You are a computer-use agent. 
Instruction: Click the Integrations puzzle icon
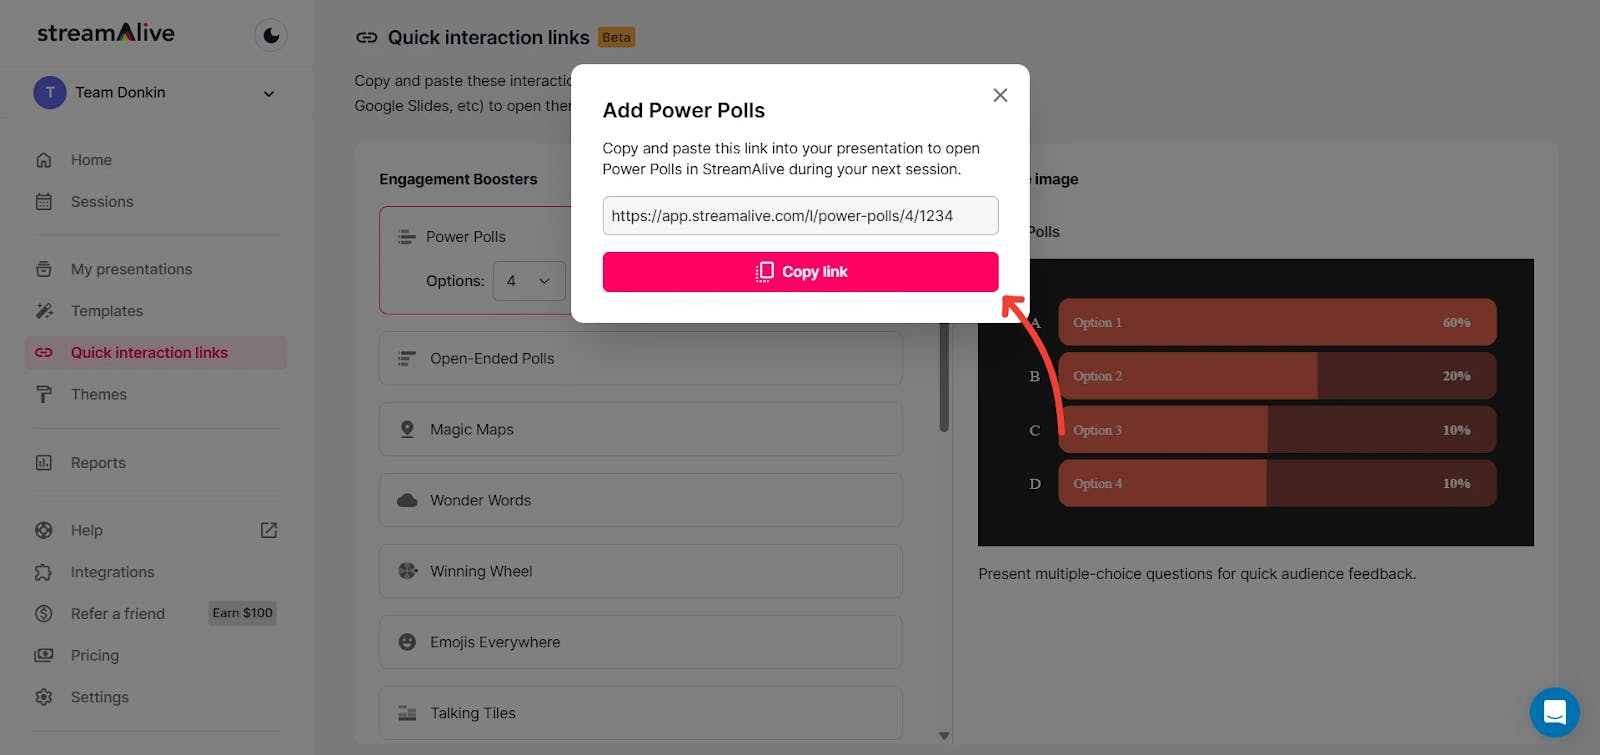[44, 572]
